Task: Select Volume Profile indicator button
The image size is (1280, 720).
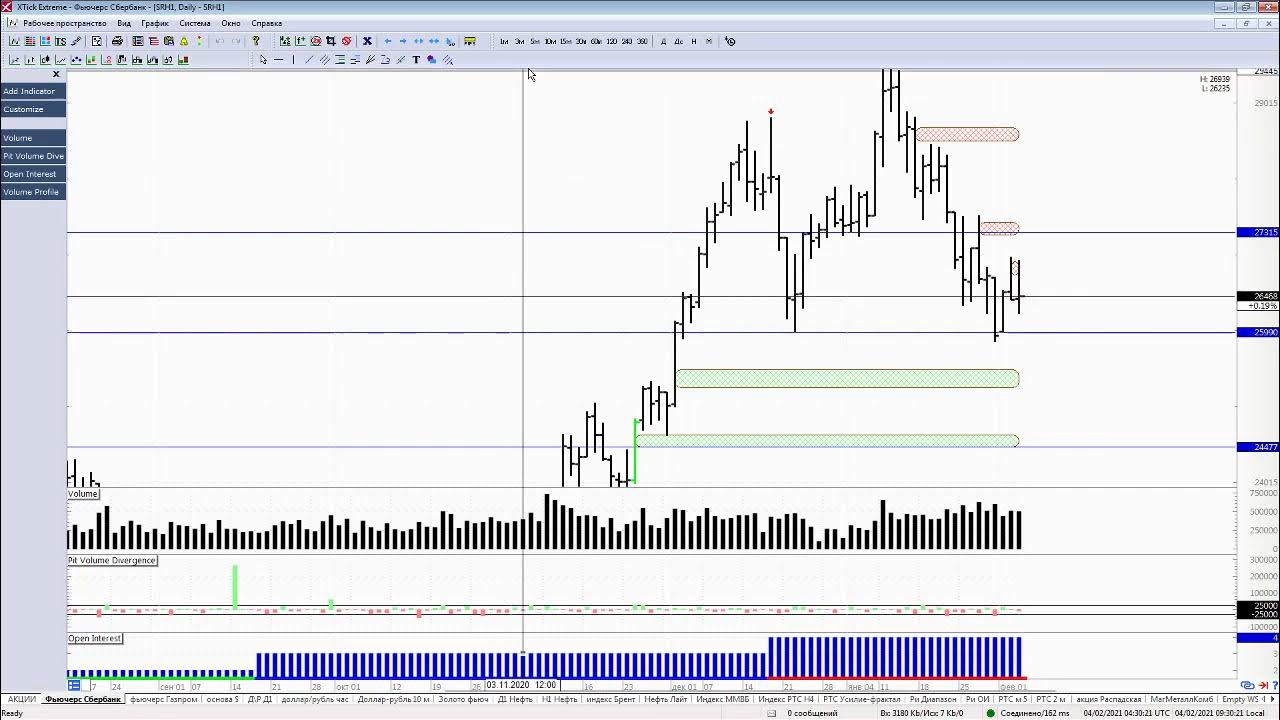Action: pyautogui.click(x=33, y=192)
